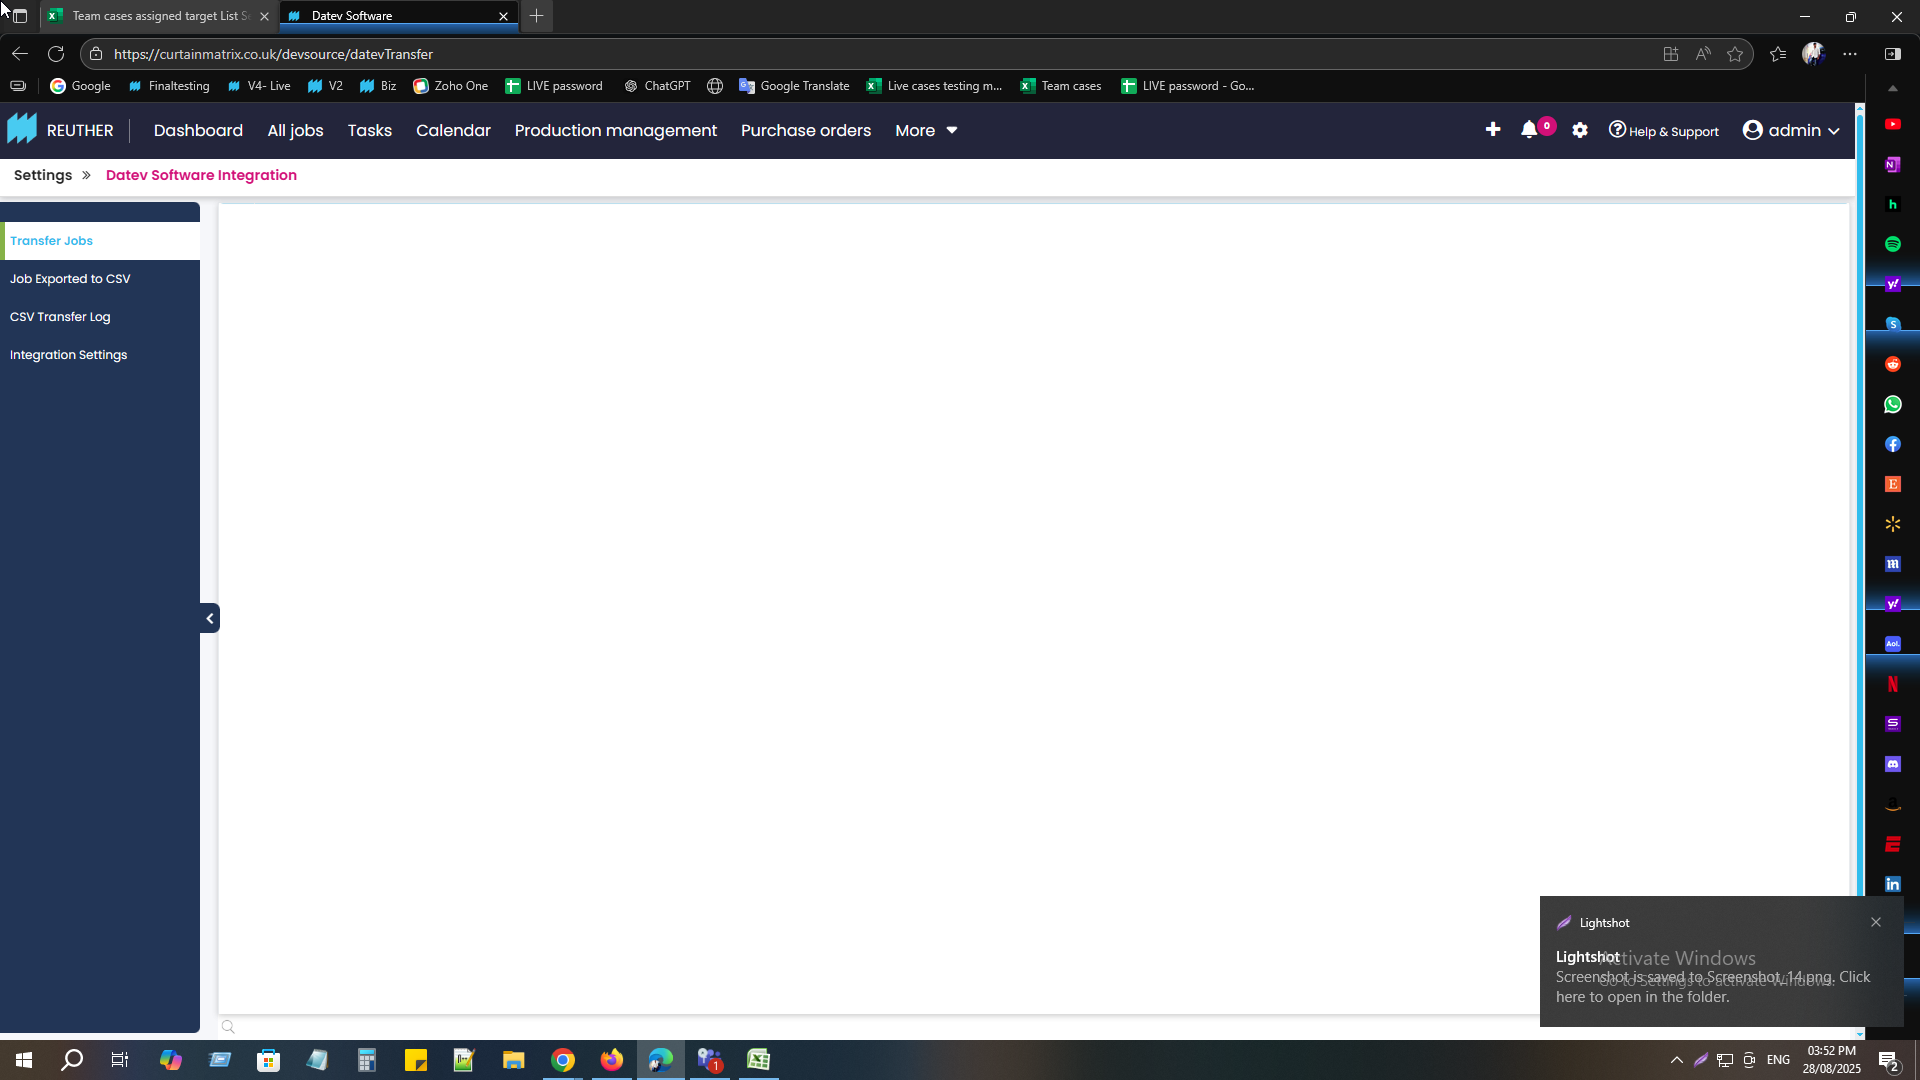
Task: Click Settings in the breadcrumb
Action: (x=43, y=175)
